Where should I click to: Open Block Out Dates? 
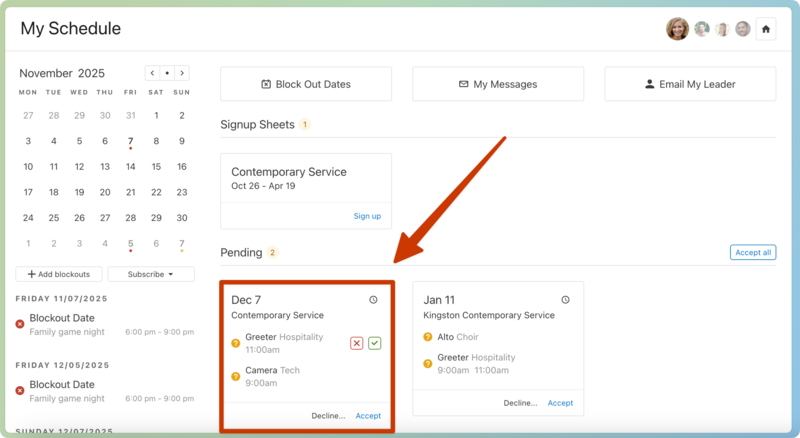click(306, 84)
